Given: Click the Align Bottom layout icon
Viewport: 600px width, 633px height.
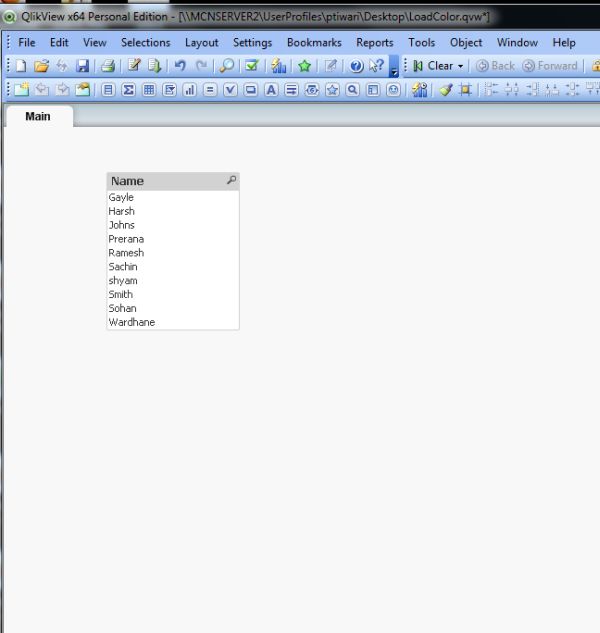Looking at the screenshot, I should point(552,89).
